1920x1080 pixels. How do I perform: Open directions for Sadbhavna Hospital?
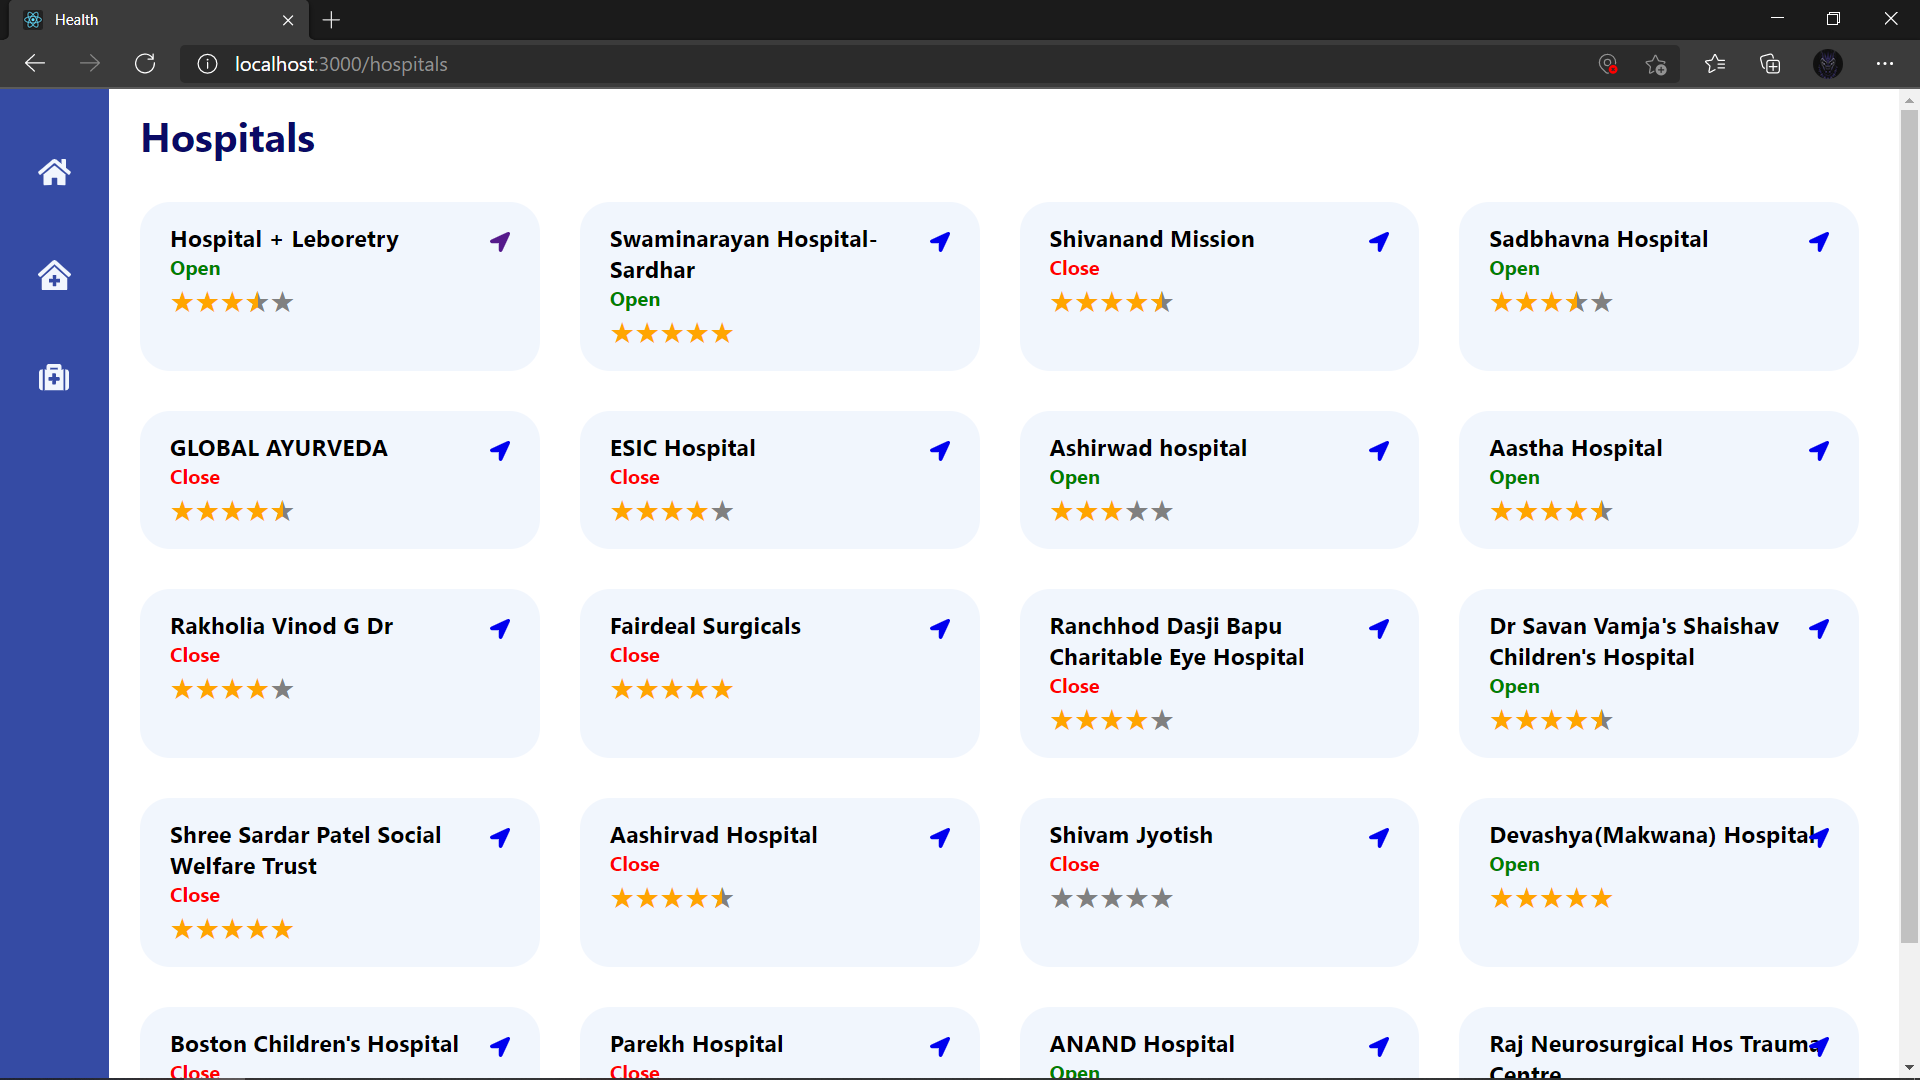pos(1819,241)
